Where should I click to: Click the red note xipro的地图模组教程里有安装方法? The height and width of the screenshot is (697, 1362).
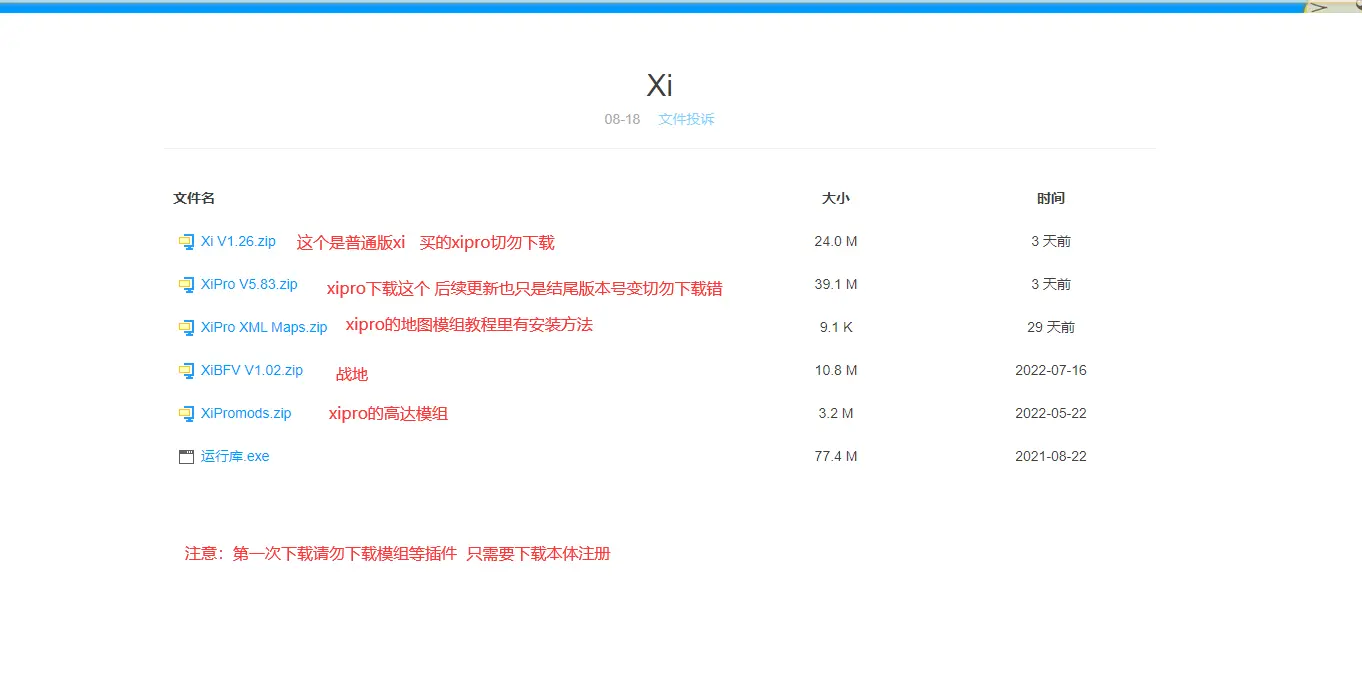[x=469, y=325]
